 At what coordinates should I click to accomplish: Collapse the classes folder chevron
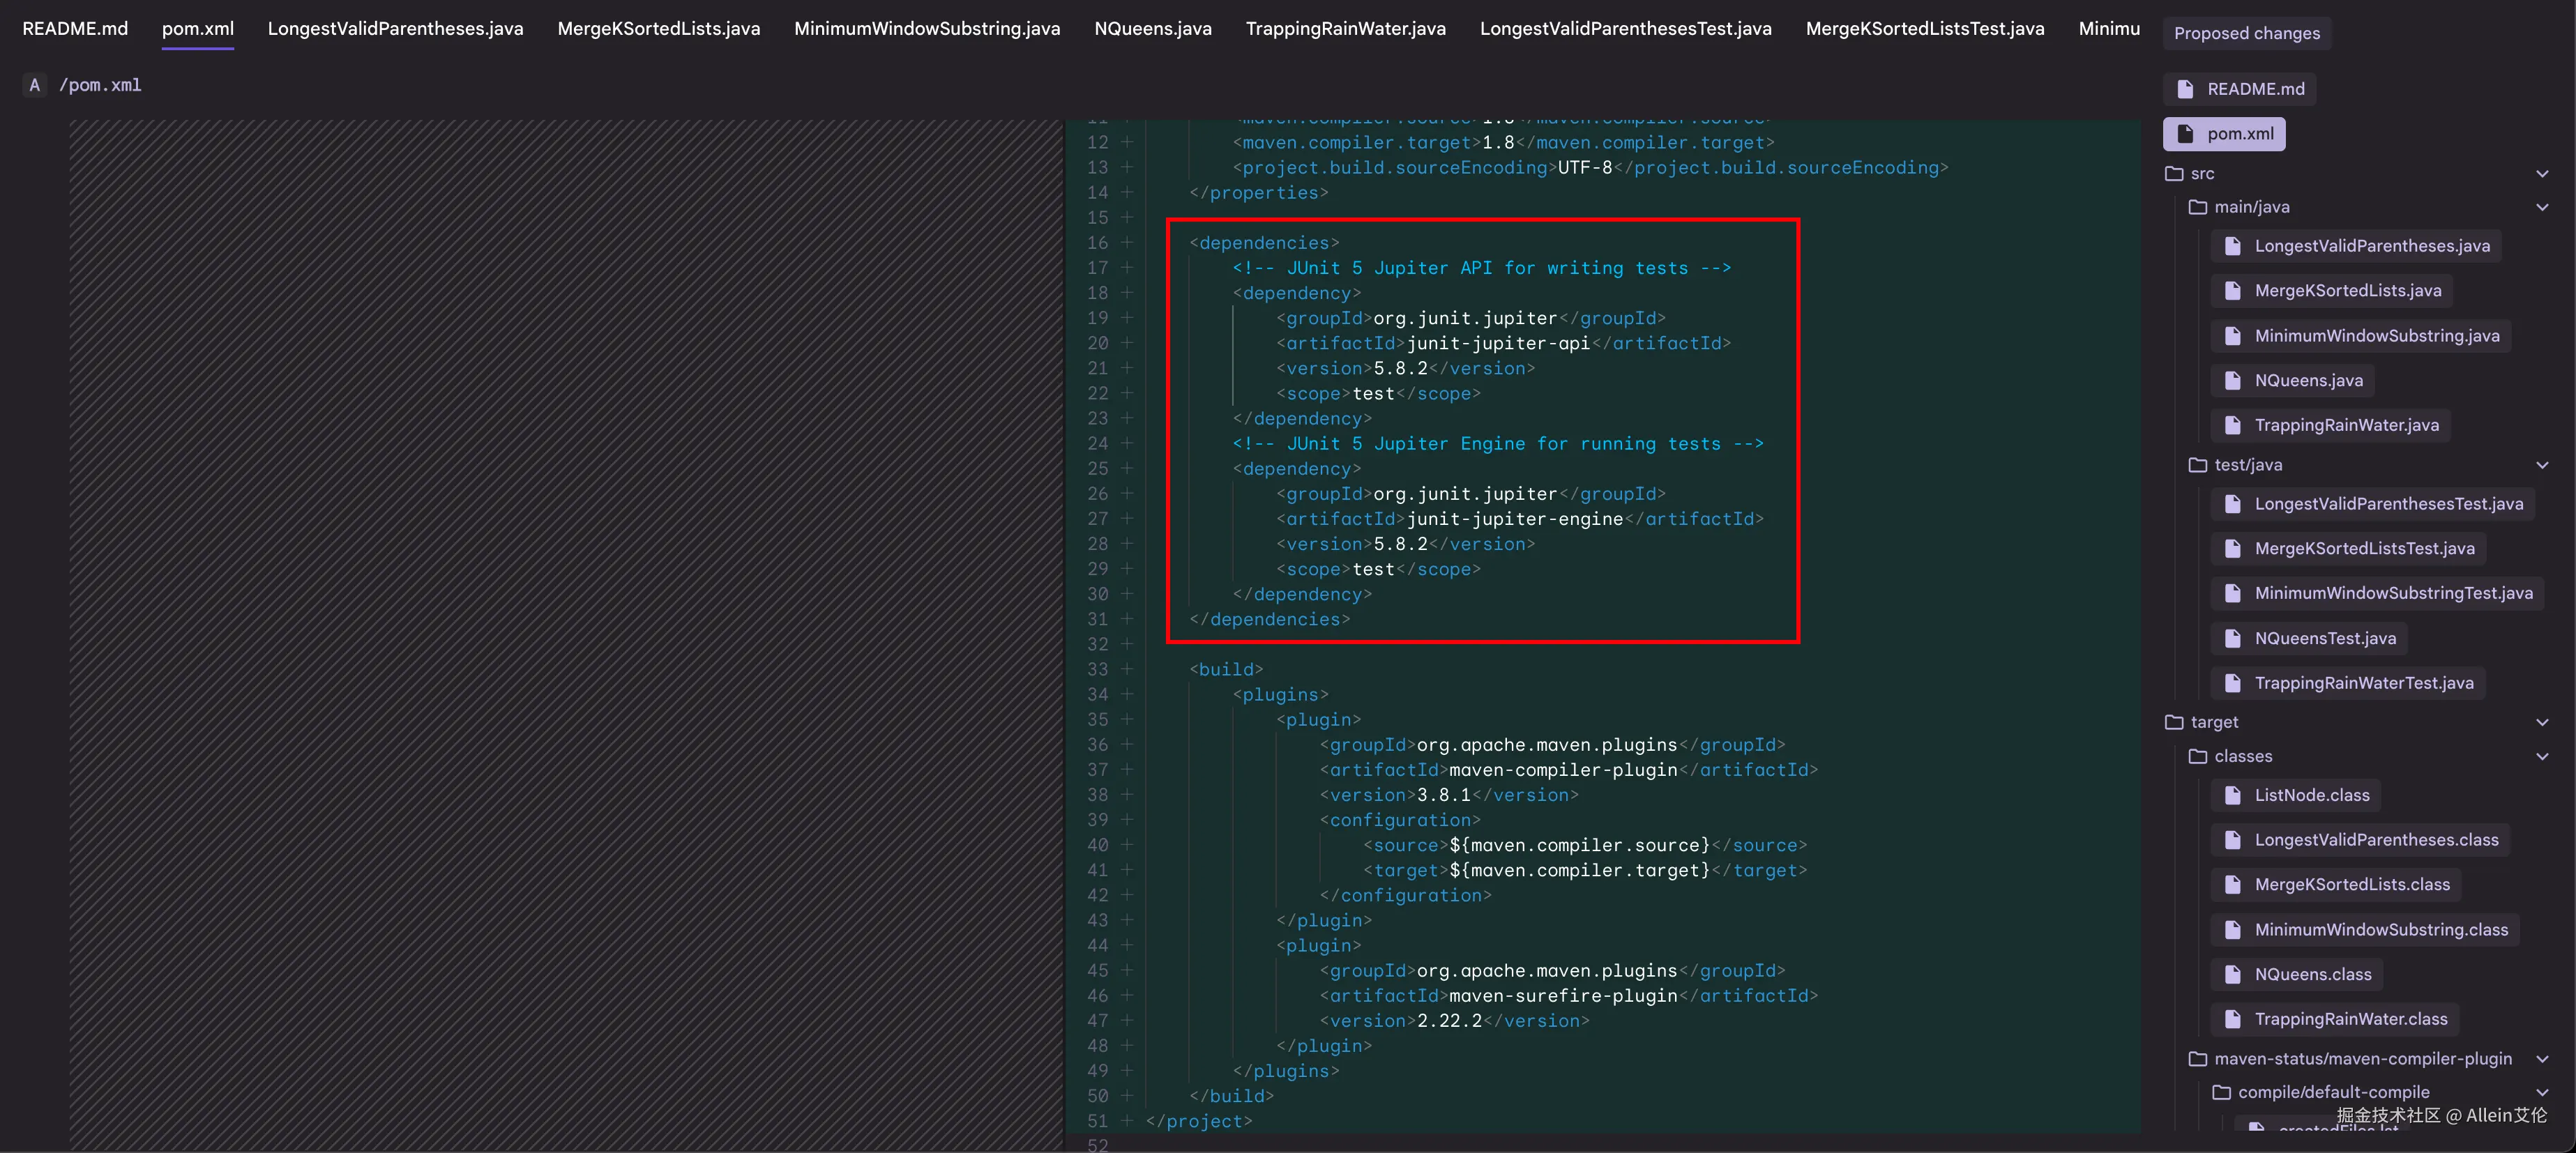click(2542, 757)
